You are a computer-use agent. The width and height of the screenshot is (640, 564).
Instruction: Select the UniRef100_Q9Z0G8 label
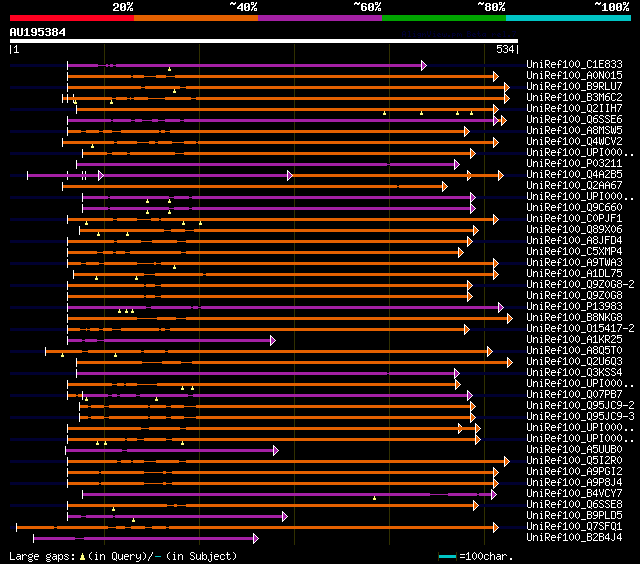(574, 295)
